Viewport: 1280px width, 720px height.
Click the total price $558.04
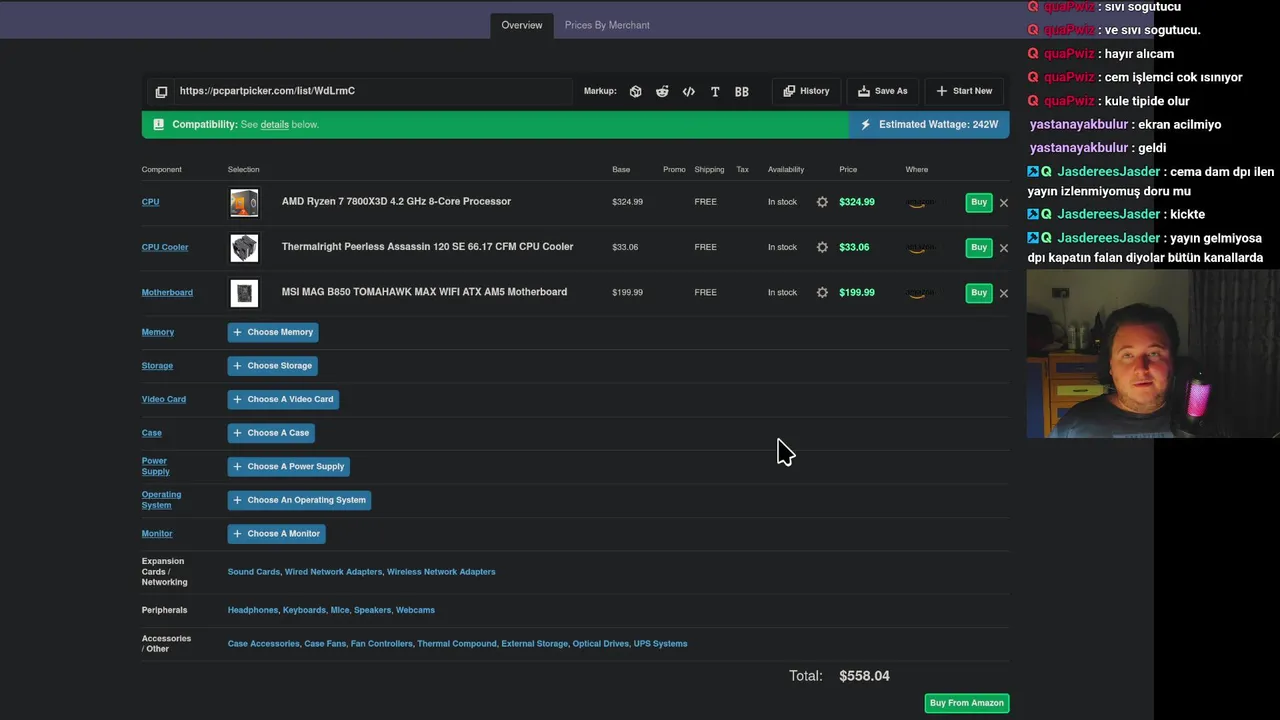[x=864, y=676]
